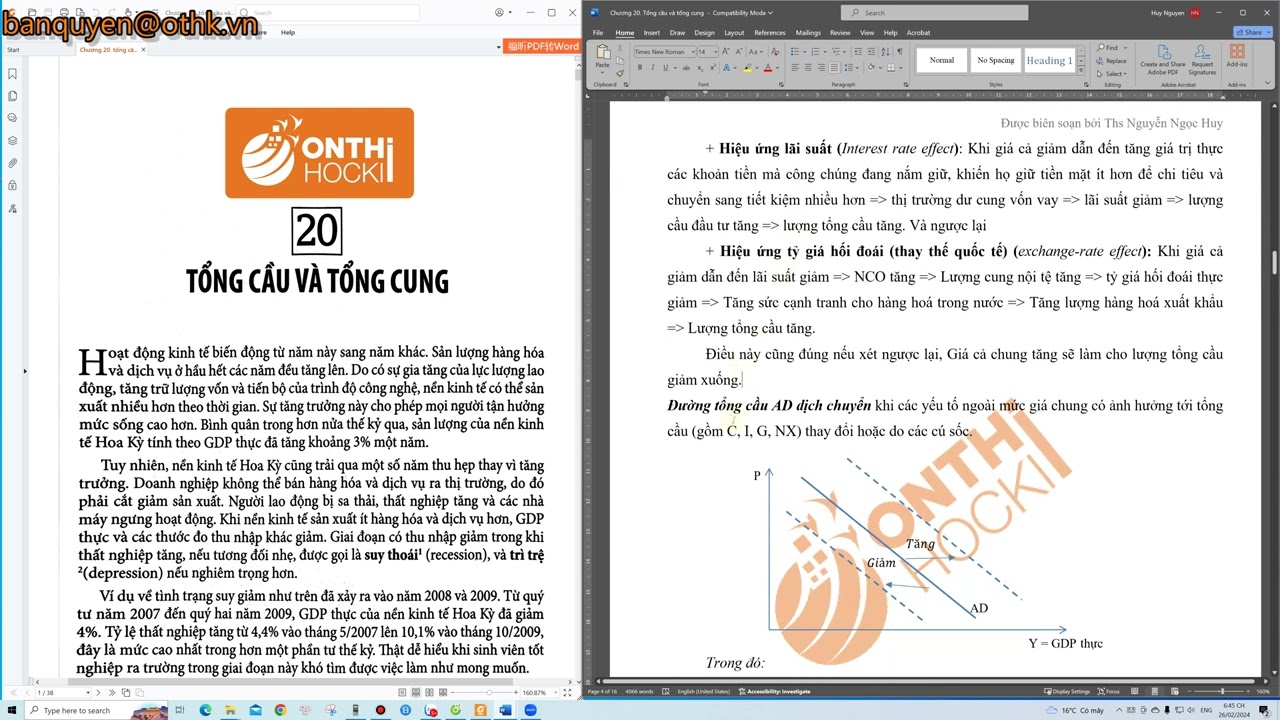Switch to the References tab in Word
This screenshot has height=720, width=1280.
[770, 32]
